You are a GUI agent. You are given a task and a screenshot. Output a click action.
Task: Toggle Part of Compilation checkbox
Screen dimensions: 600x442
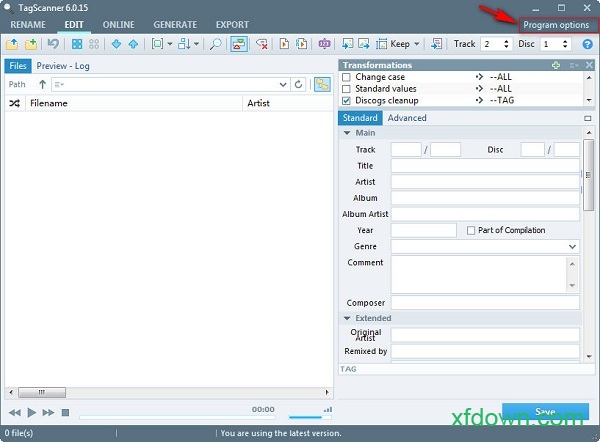click(x=471, y=230)
